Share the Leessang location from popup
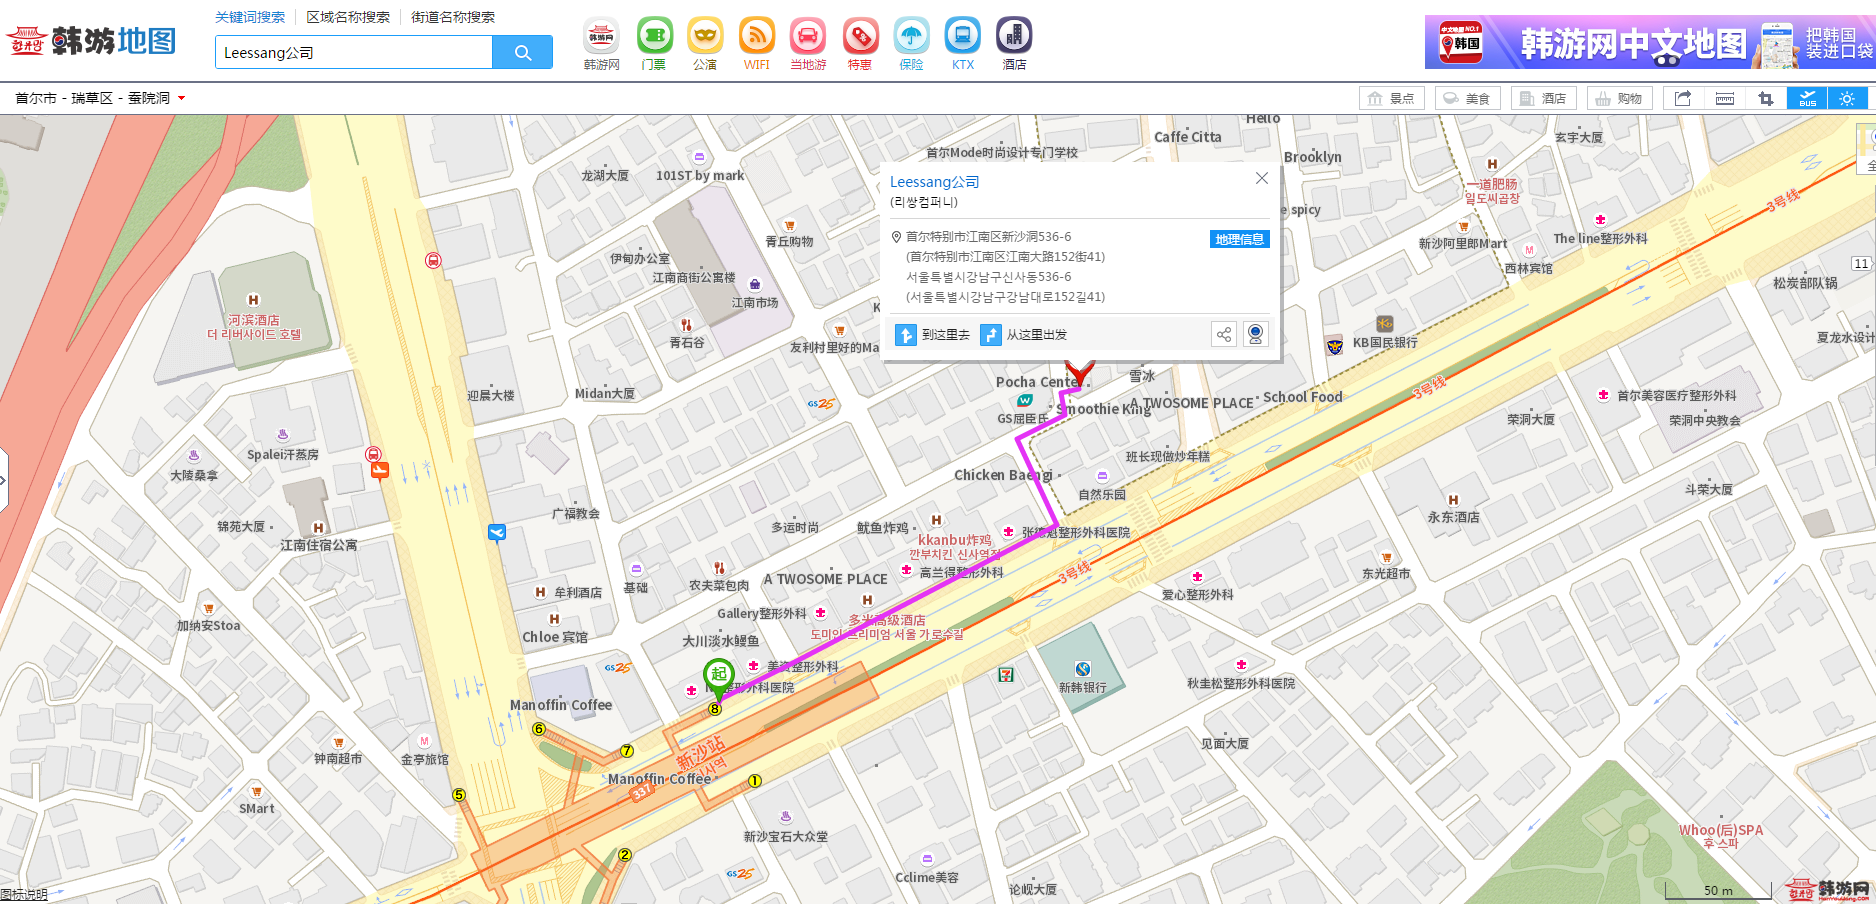This screenshot has height=904, width=1876. tap(1224, 334)
